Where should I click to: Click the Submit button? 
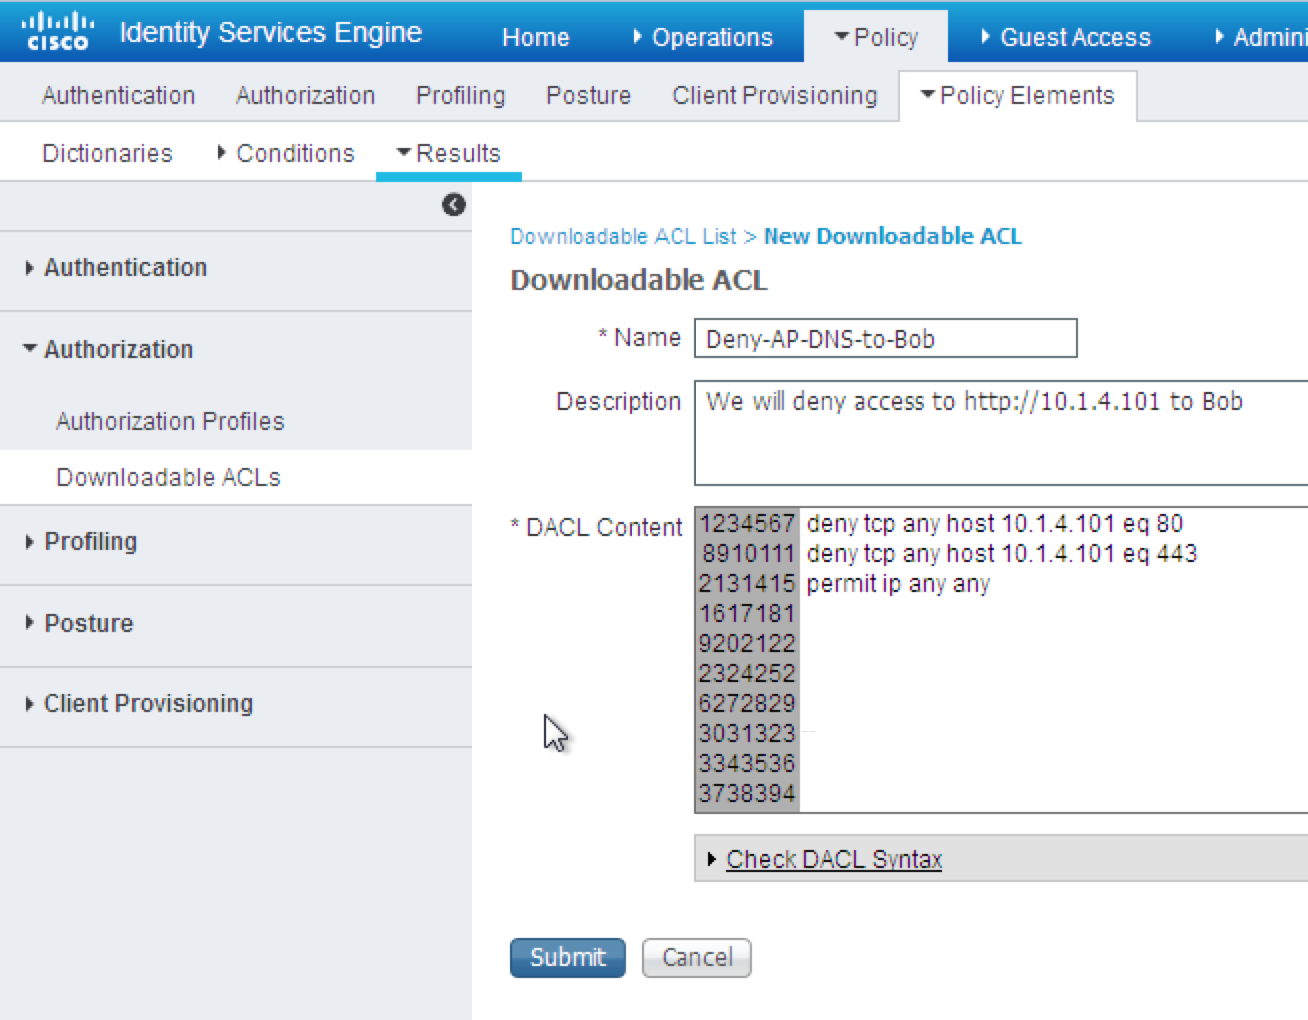click(x=567, y=957)
